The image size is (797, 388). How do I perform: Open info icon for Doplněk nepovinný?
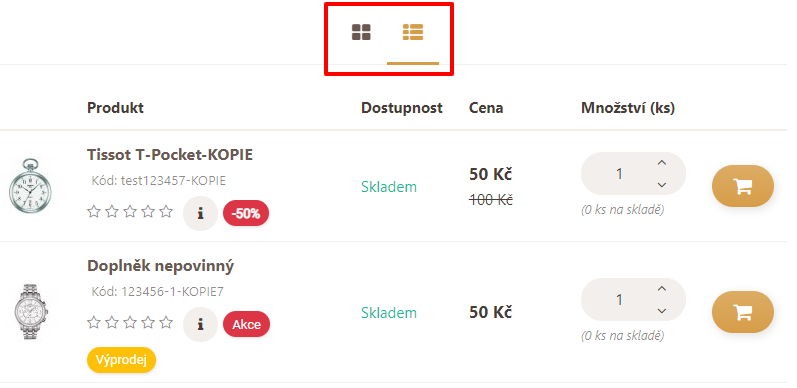click(x=200, y=324)
